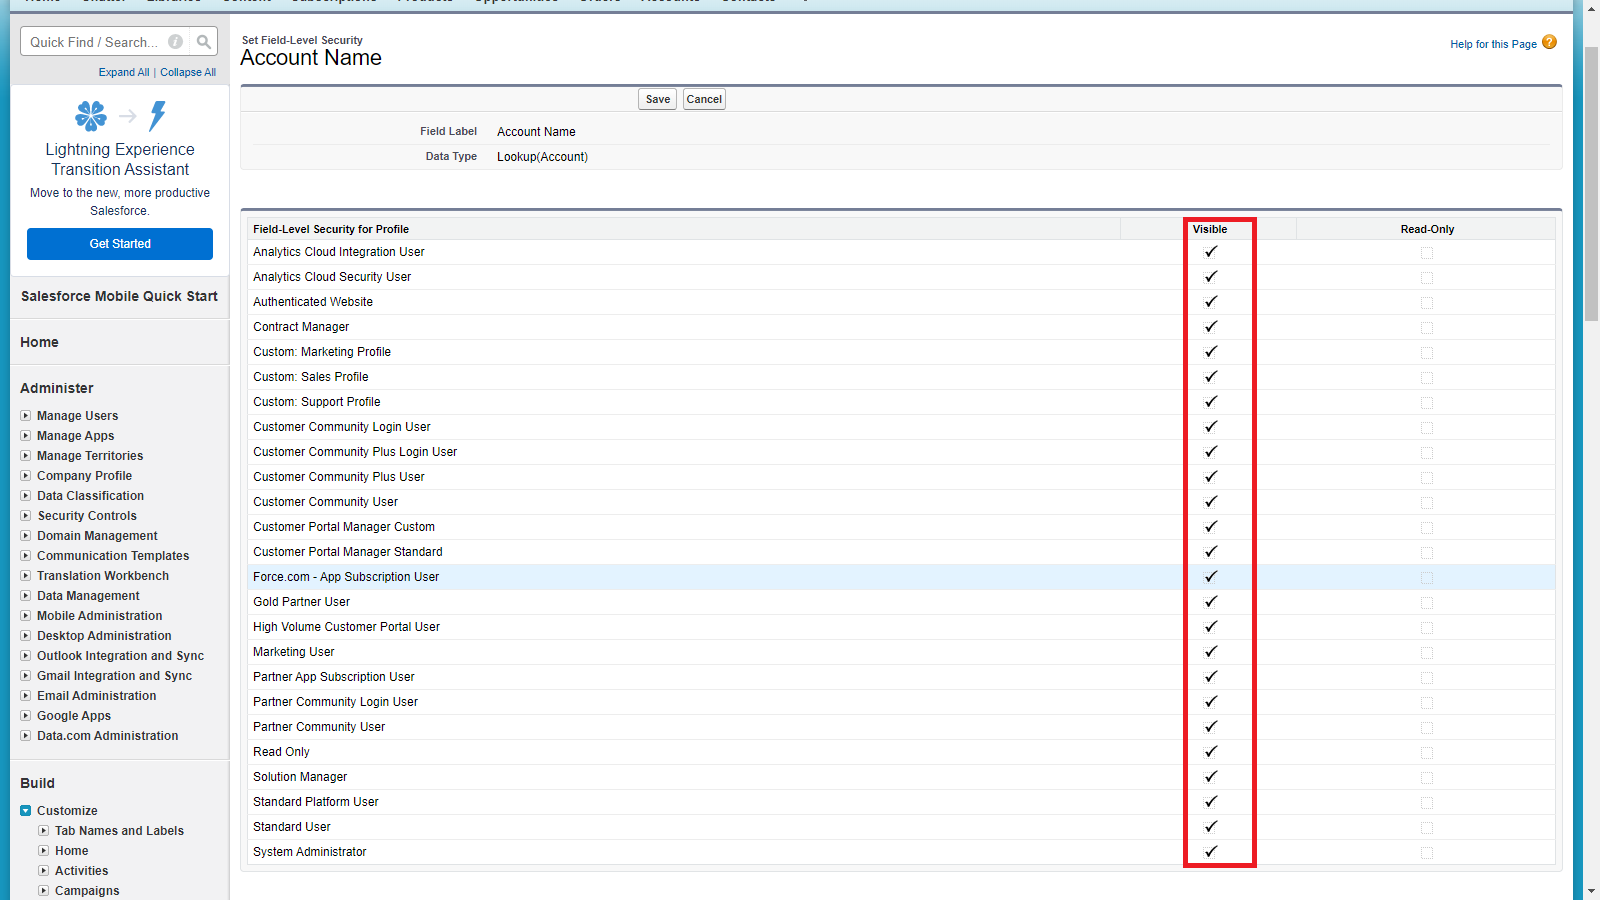The width and height of the screenshot is (1600, 900).
Task: Save the field-level security settings
Action: 658,99
